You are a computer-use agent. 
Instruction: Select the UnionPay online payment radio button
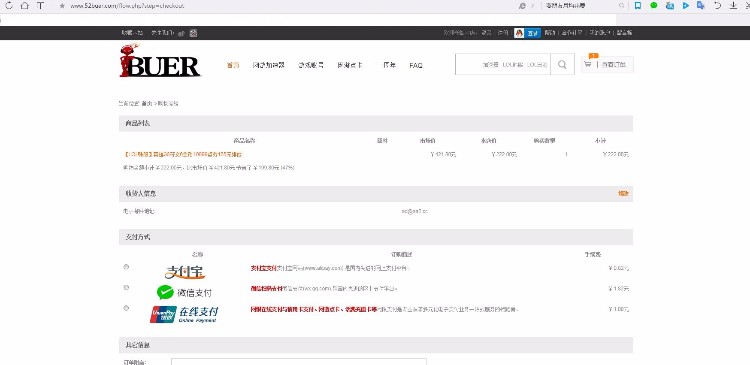(x=126, y=308)
